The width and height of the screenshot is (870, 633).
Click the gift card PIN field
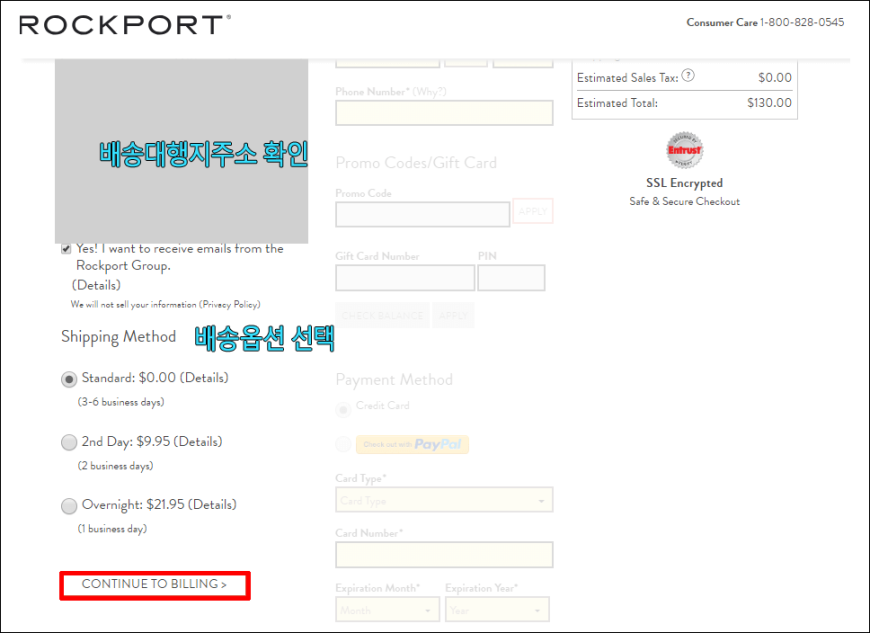point(511,278)
